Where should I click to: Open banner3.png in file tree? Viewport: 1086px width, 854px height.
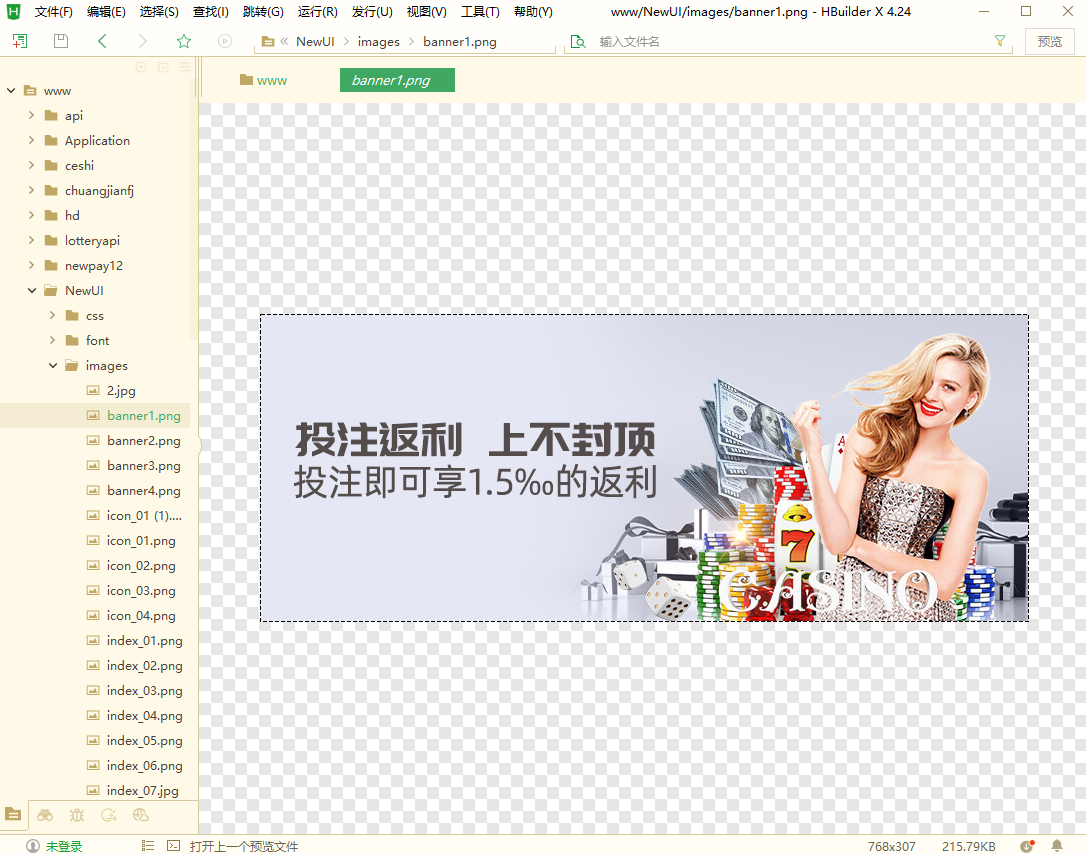(143, 466)
